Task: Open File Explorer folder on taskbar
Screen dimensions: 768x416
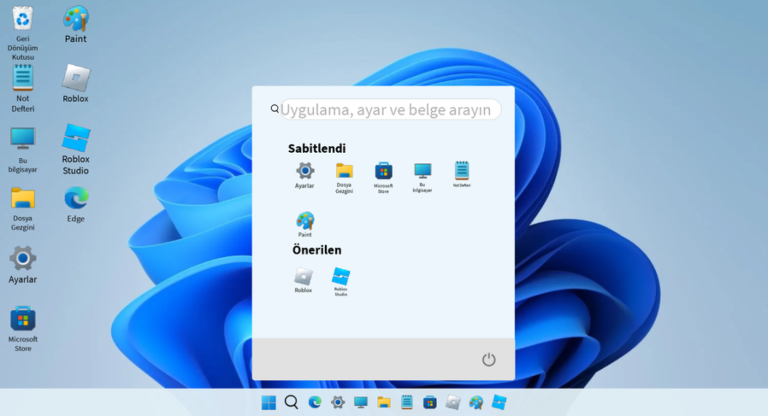Action: [x=384, y=403]
